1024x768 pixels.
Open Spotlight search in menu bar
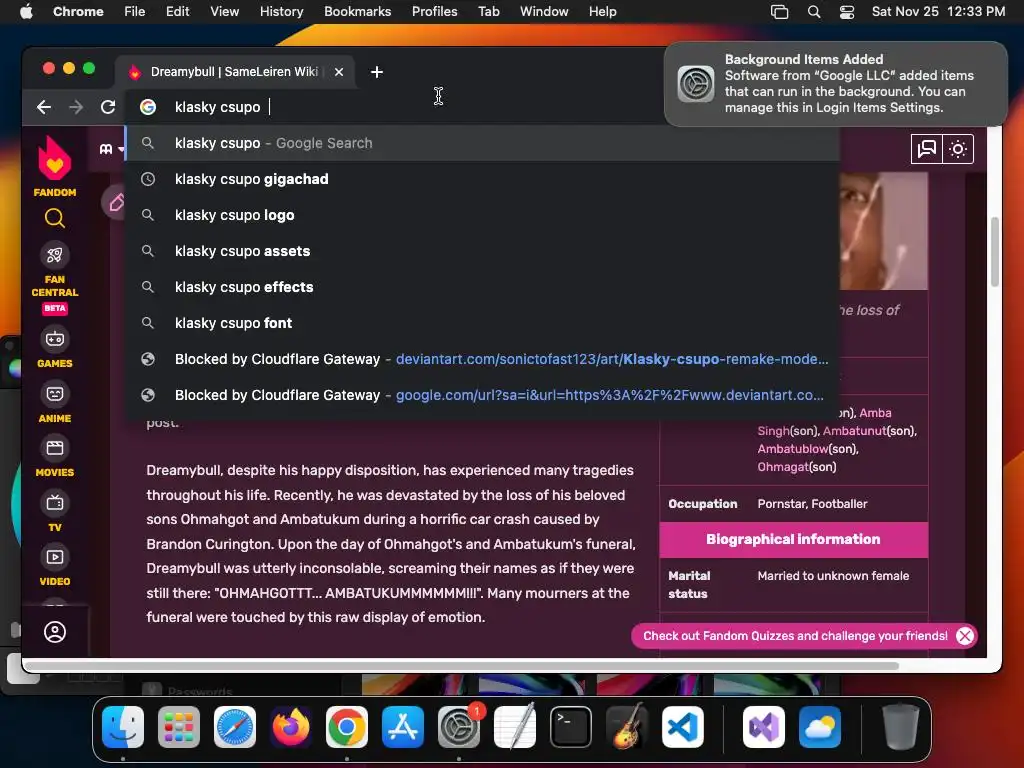pyautogui.click(x=814, y=12)
